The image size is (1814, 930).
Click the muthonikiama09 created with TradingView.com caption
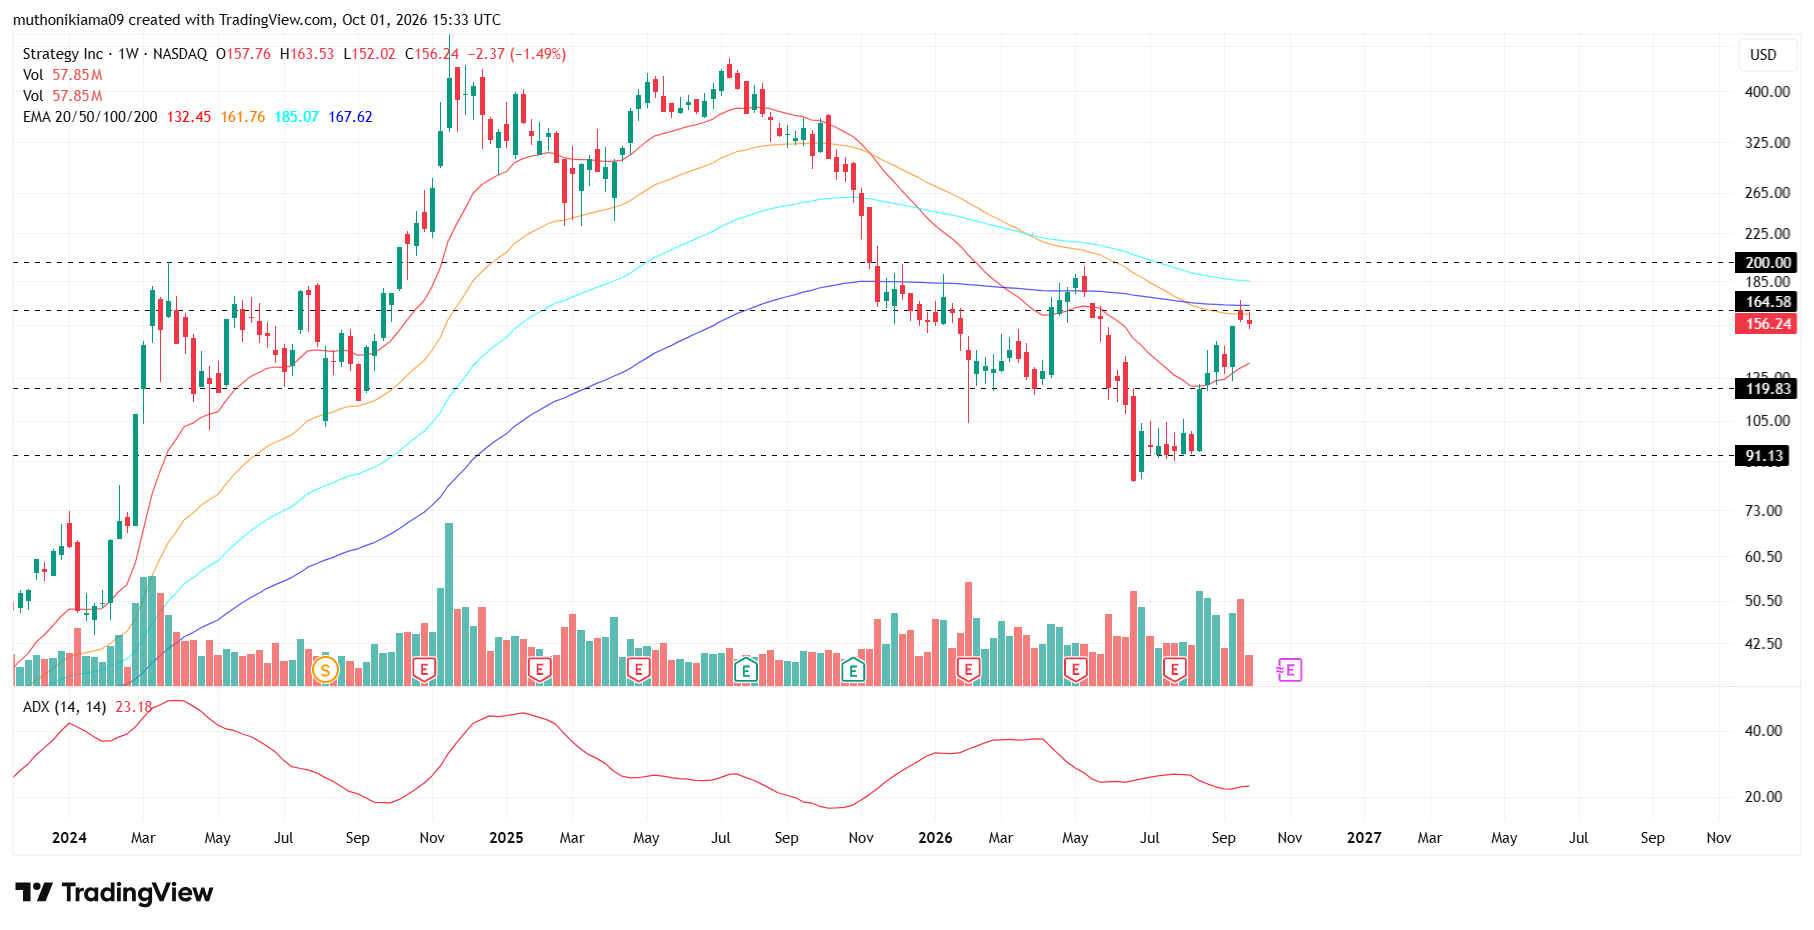pos(257,20)
